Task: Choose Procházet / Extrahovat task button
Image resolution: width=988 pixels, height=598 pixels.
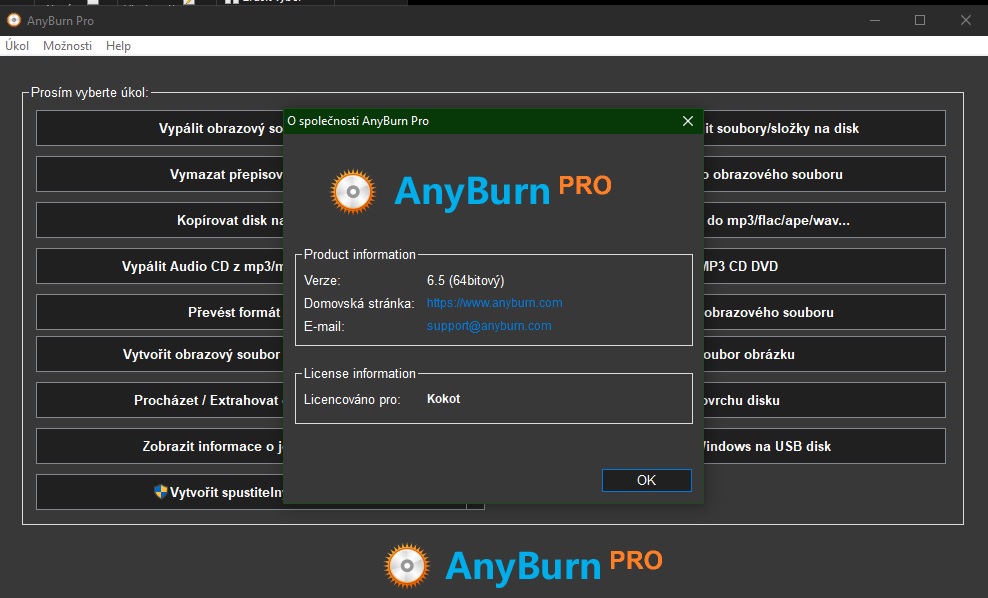Action: (x=160, y=400)
